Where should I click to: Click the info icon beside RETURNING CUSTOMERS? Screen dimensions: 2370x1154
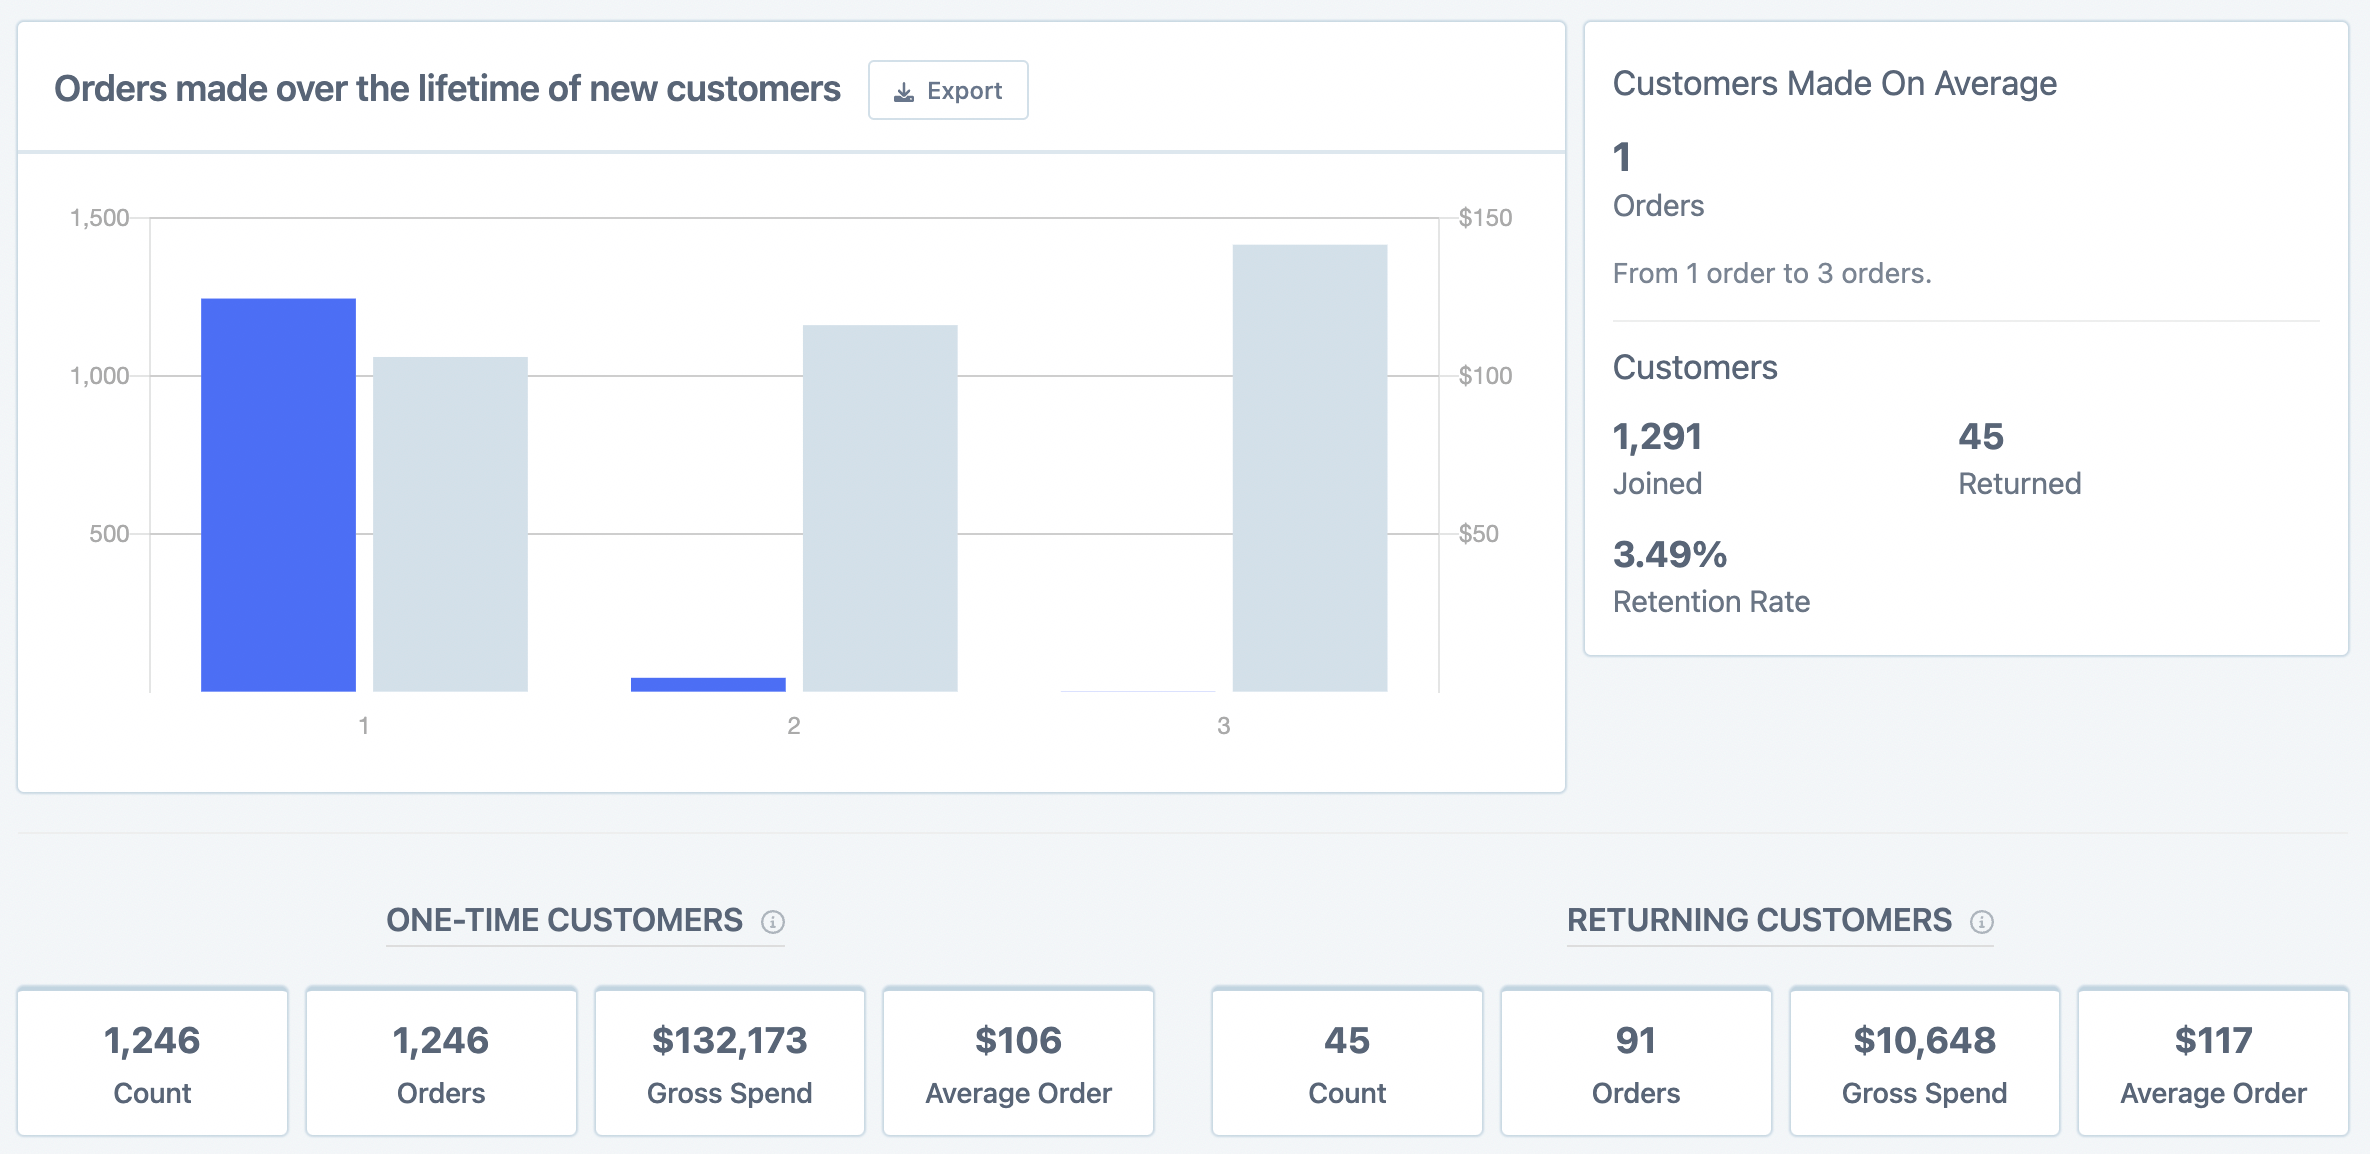1984,923
